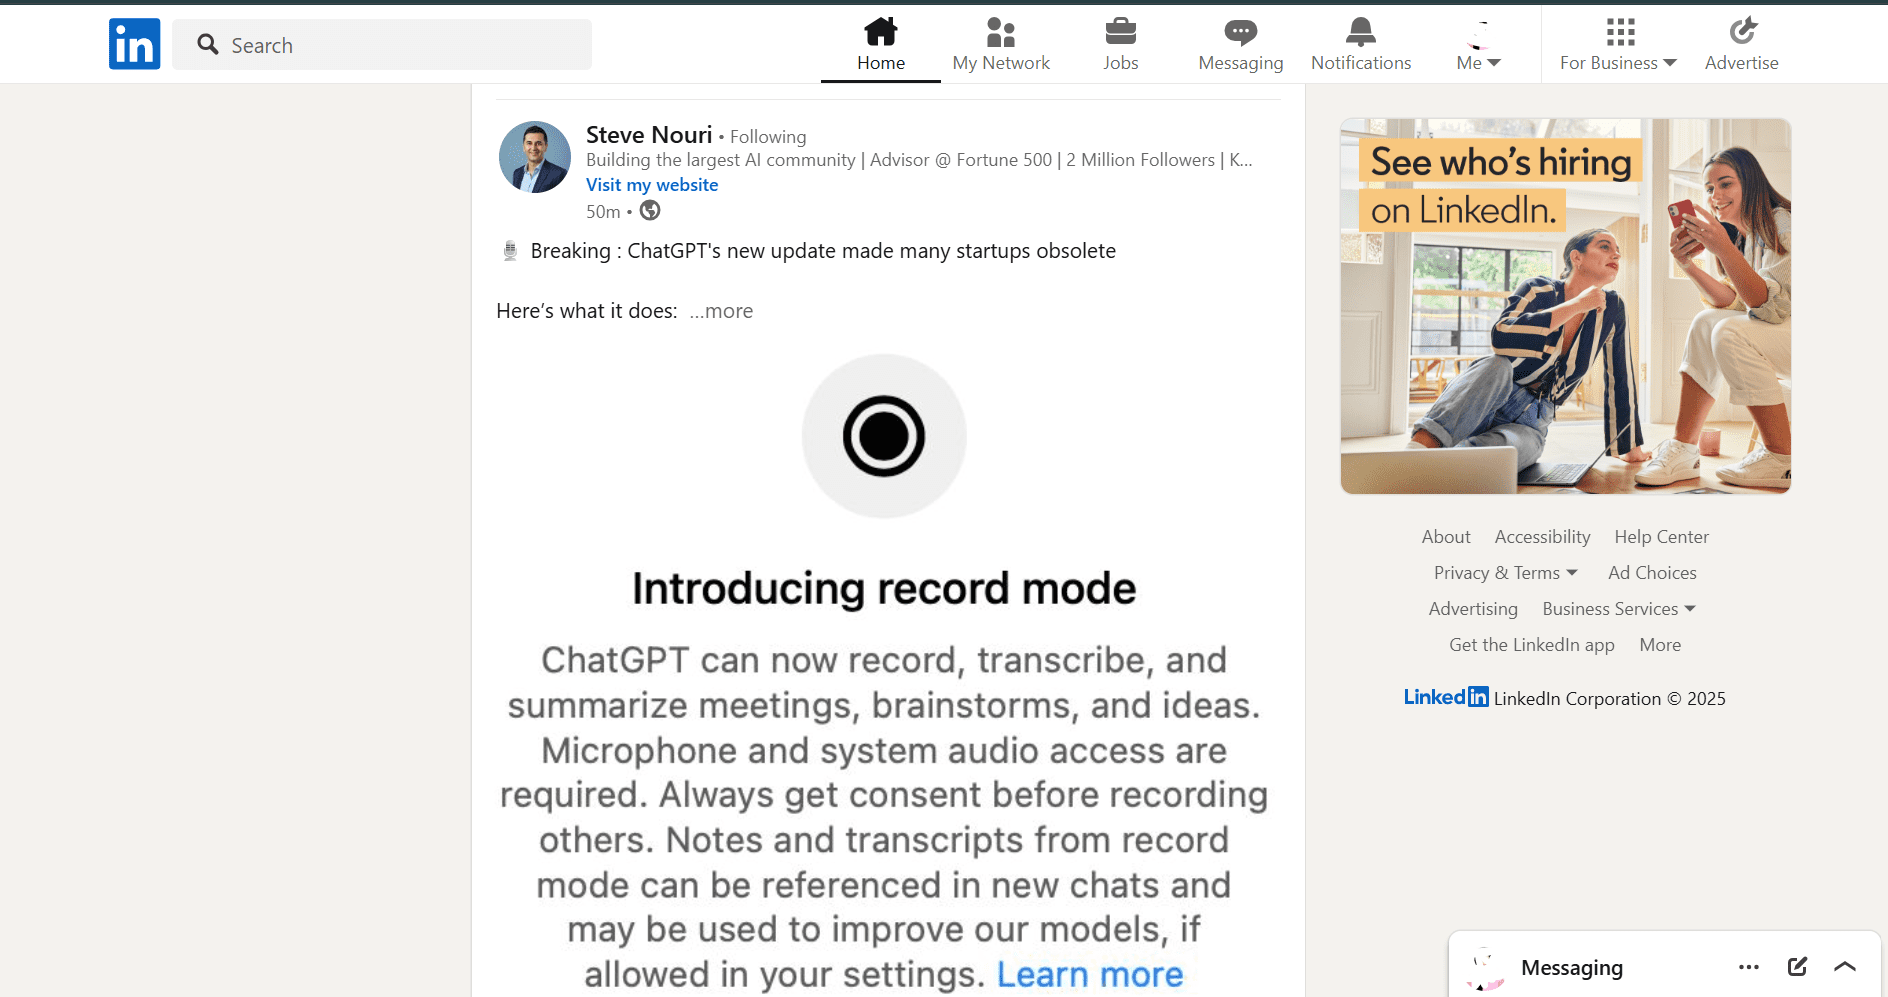Screen dimensions: 1888x997
Task: Click the LinkedIn logo icon
Action: click(134, 44)
